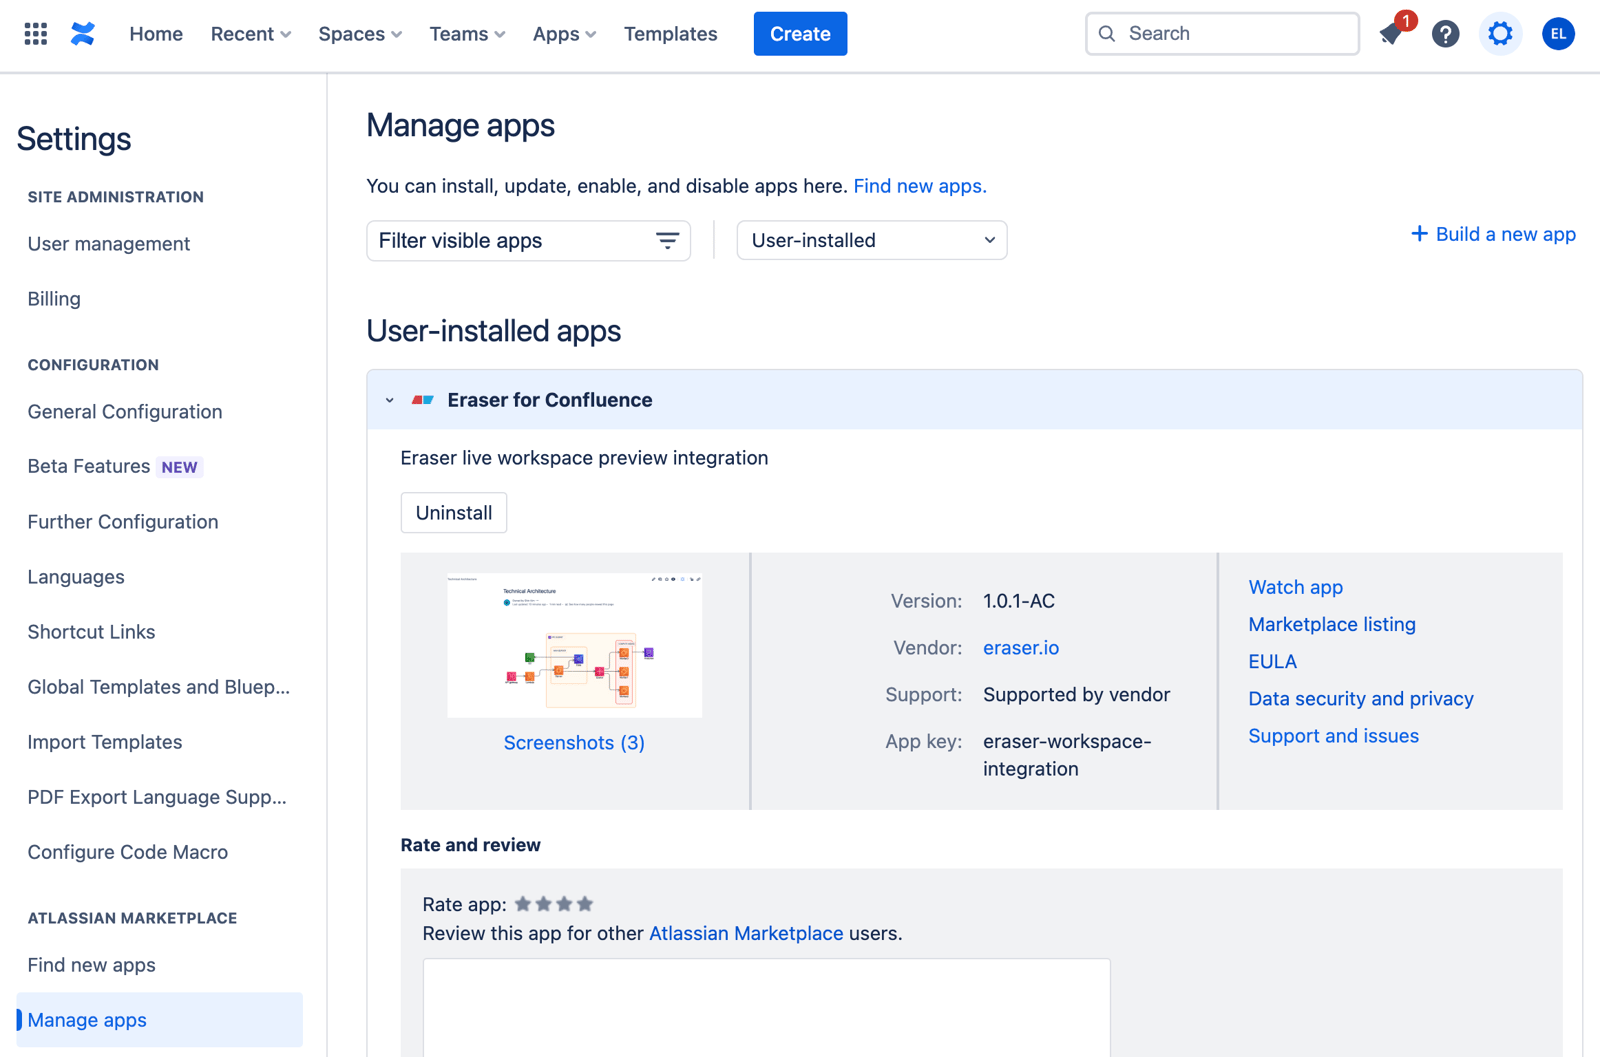Open Find new apps in the sidebar

pos(91,965)
